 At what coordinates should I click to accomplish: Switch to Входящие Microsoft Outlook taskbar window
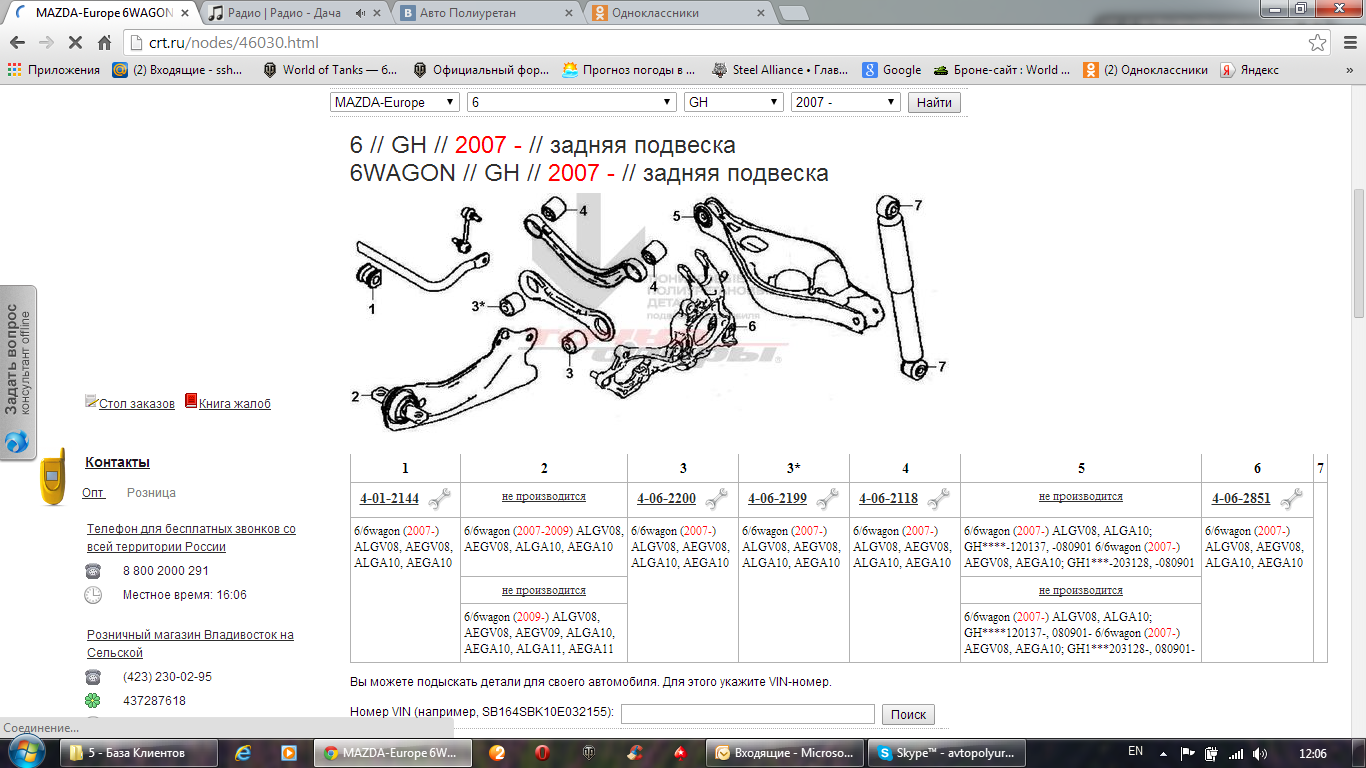[783, 752]
